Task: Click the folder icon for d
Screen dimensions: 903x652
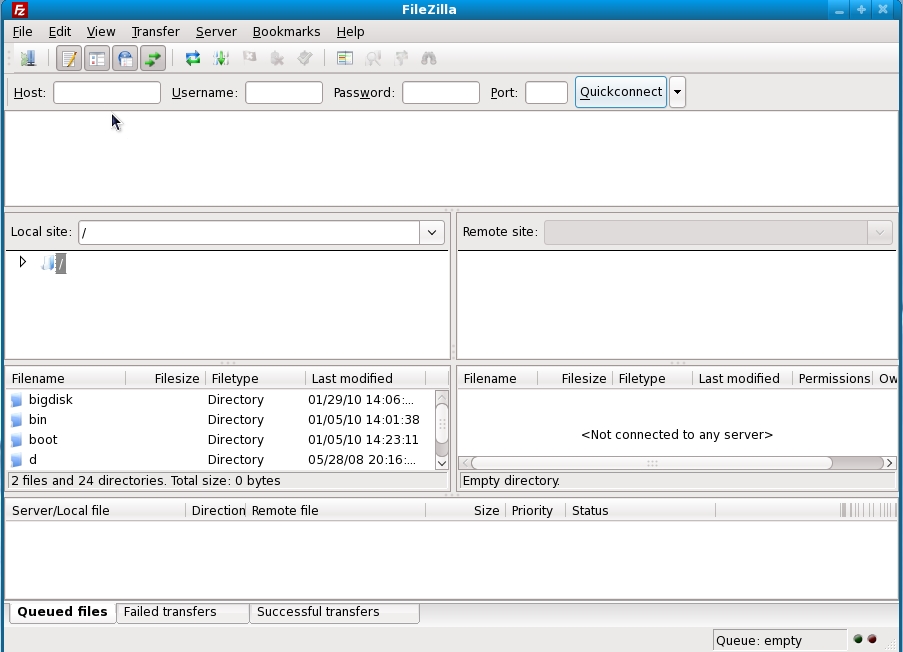Action: [x=17, y=460]
